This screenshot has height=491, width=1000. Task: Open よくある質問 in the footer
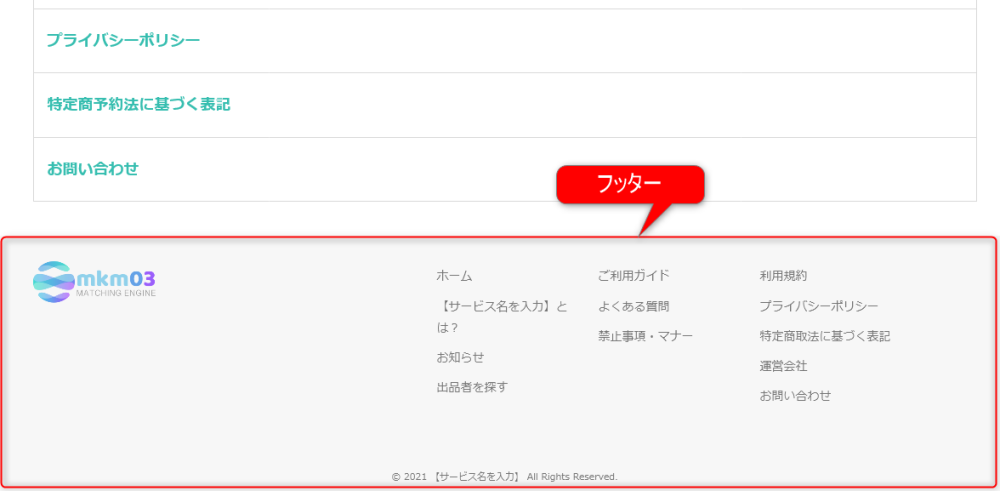click(x=633, y=306)
